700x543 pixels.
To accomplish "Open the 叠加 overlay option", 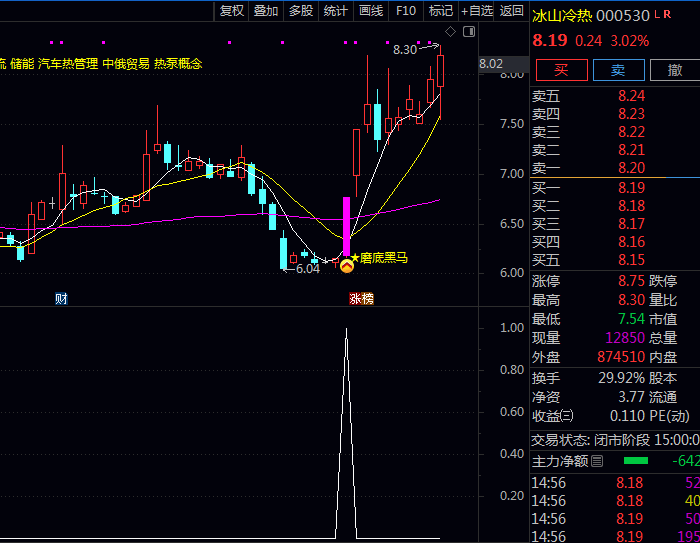I will 266,11.
